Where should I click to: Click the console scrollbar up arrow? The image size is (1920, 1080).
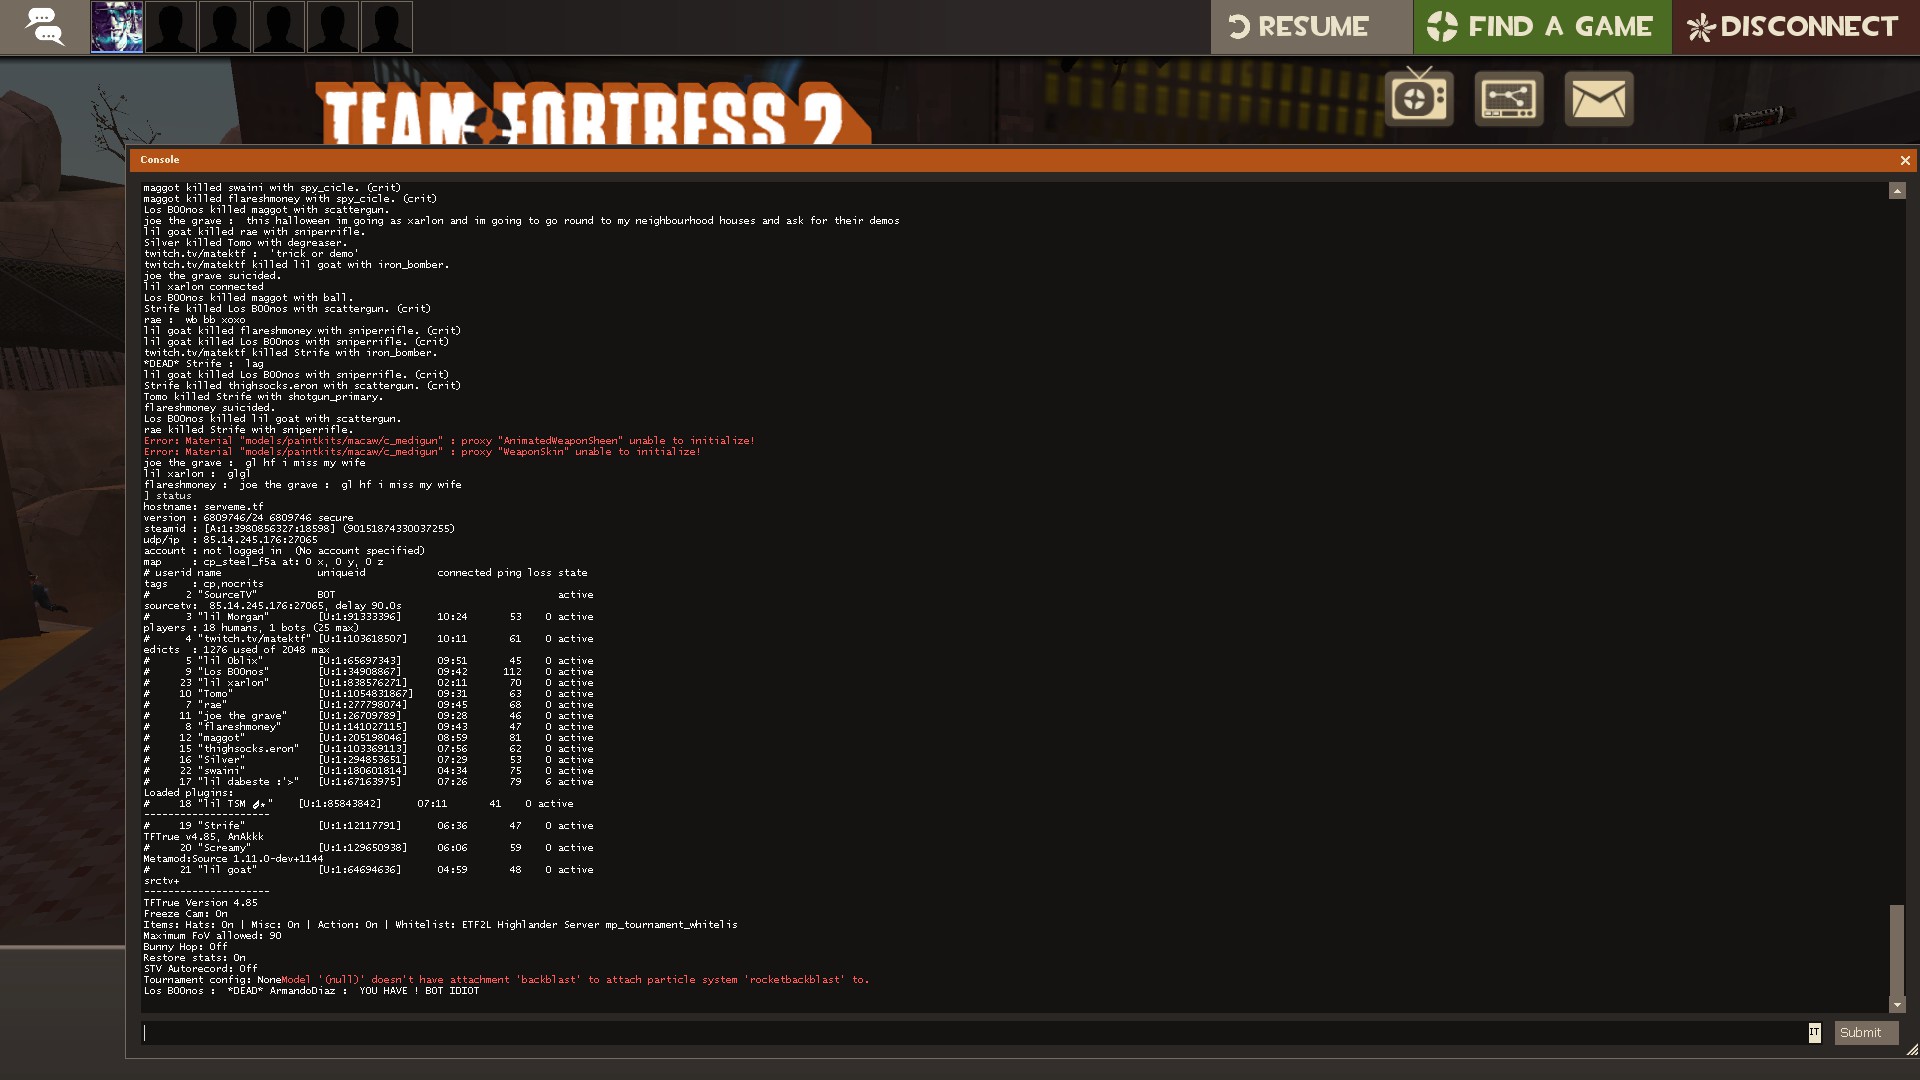1896,191
